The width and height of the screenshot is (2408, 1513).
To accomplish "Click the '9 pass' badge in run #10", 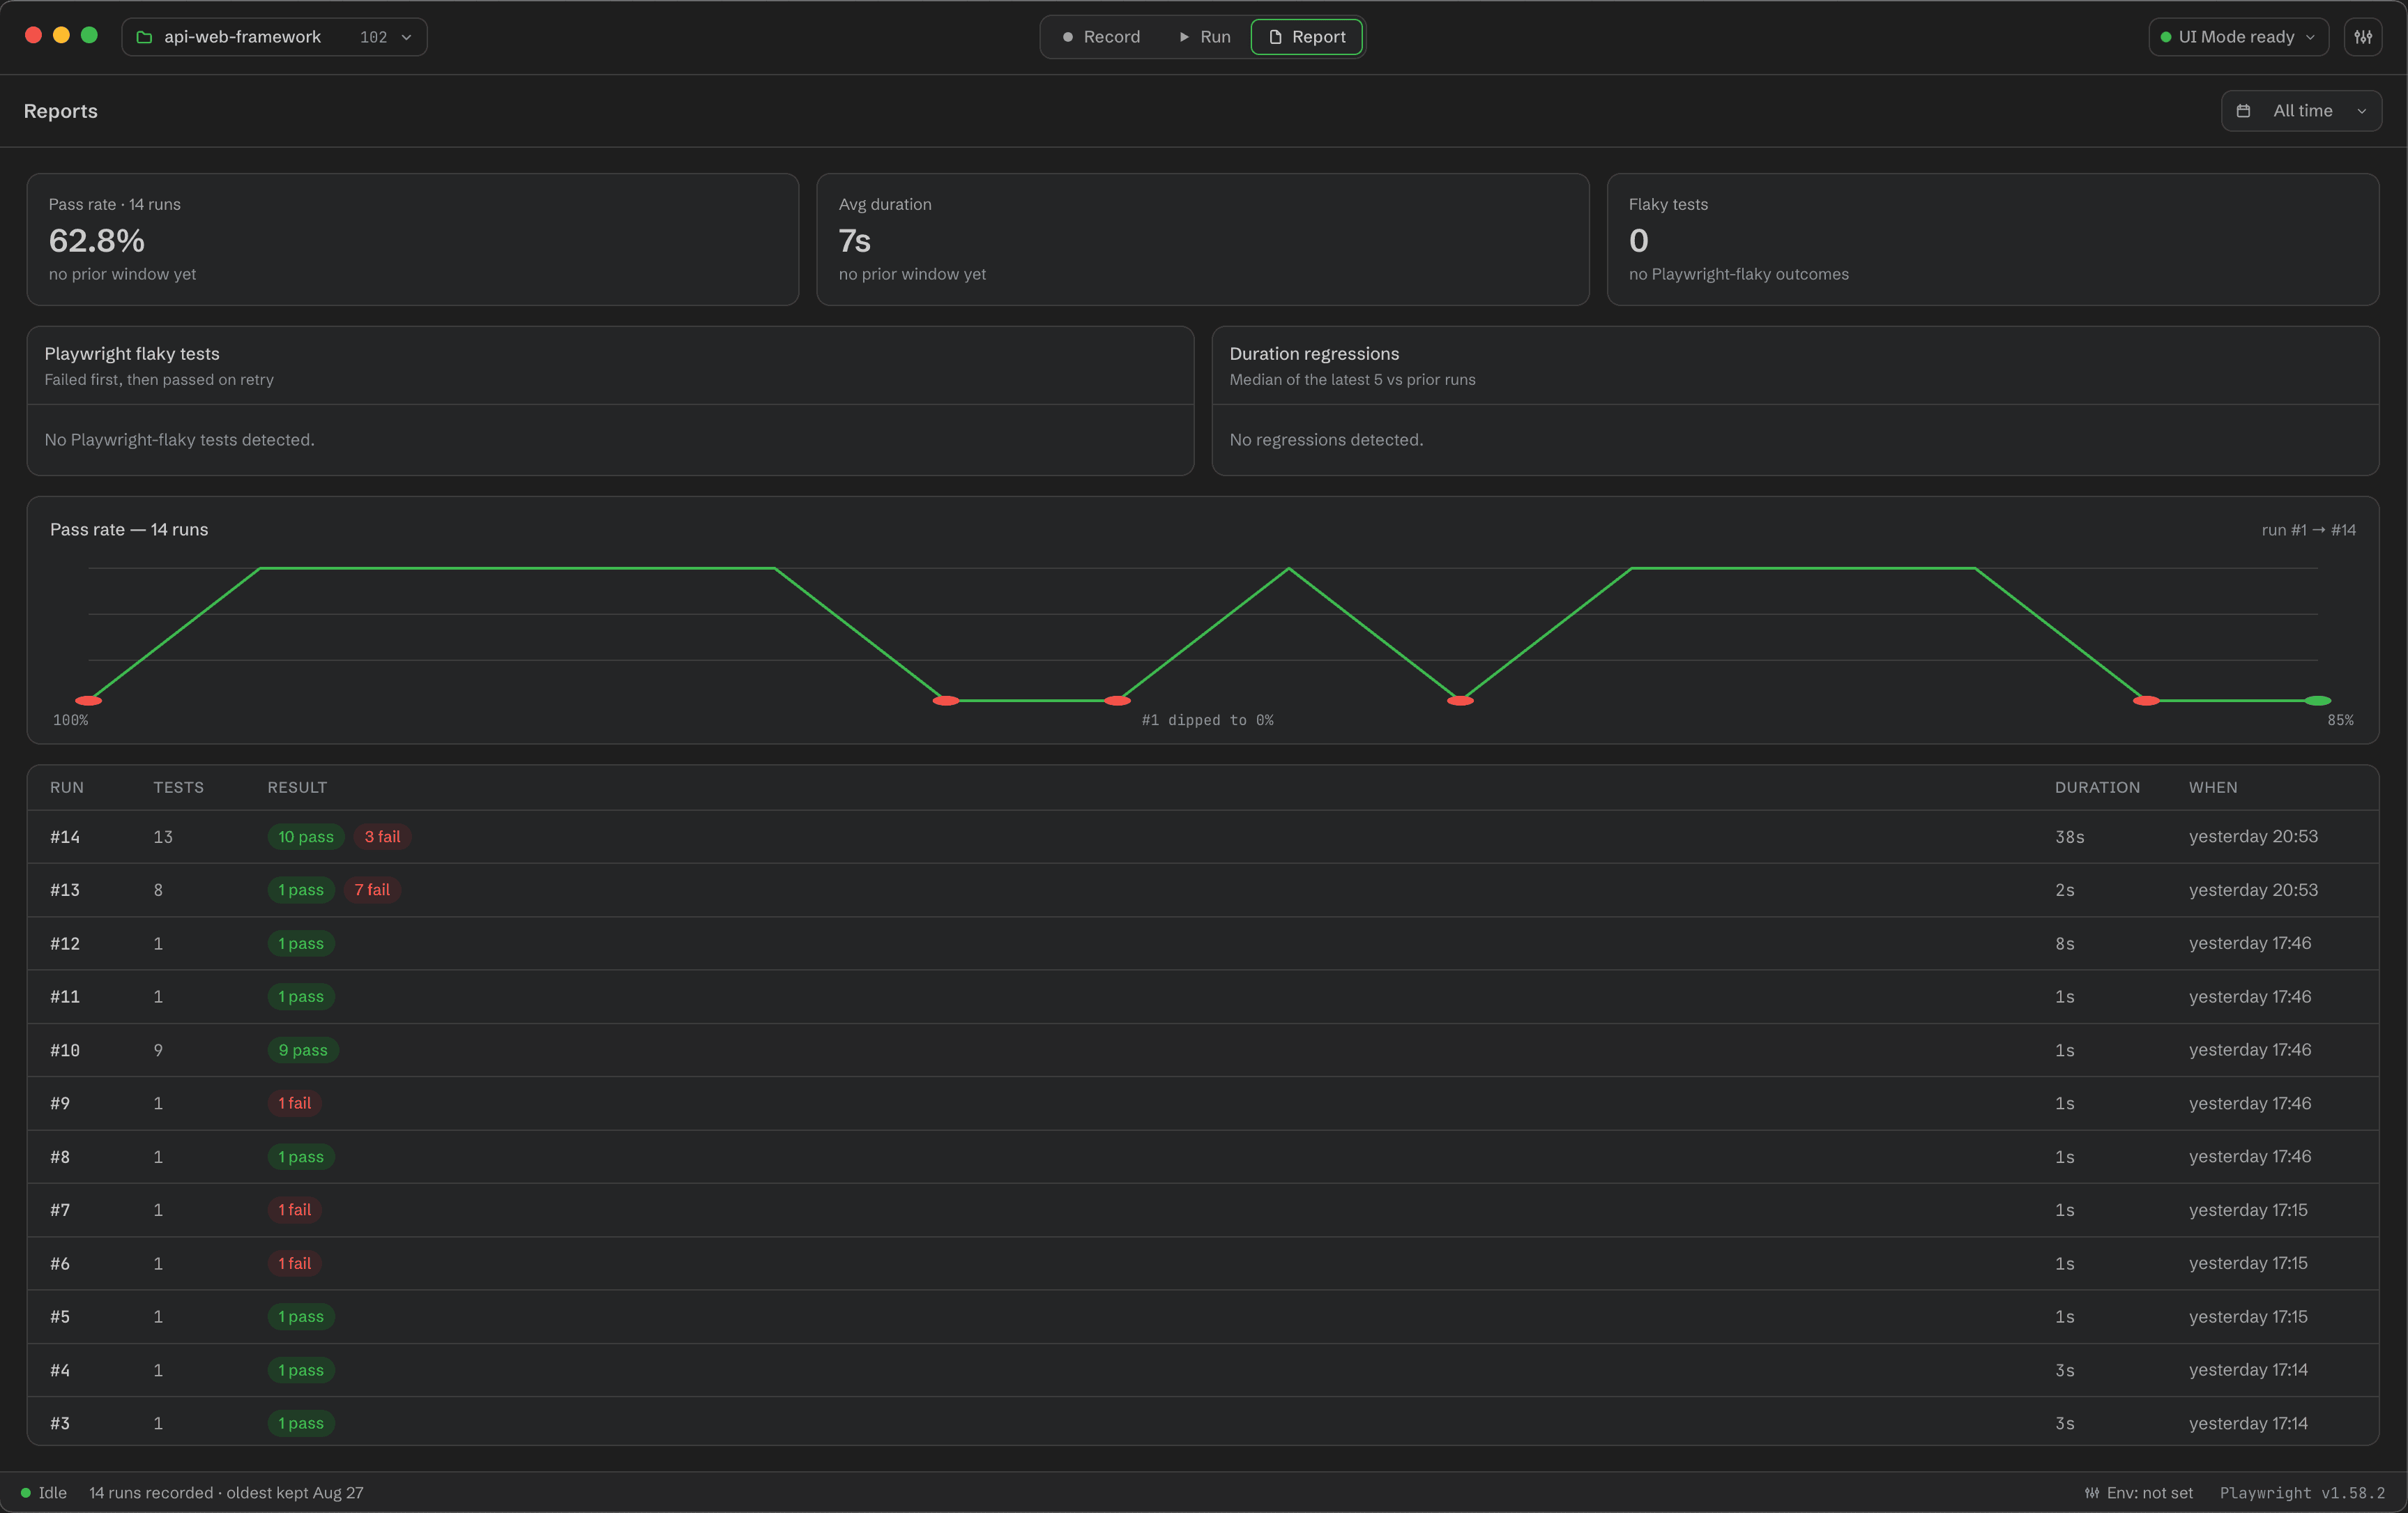I will pyautogui.click(x=303, y=1050).
